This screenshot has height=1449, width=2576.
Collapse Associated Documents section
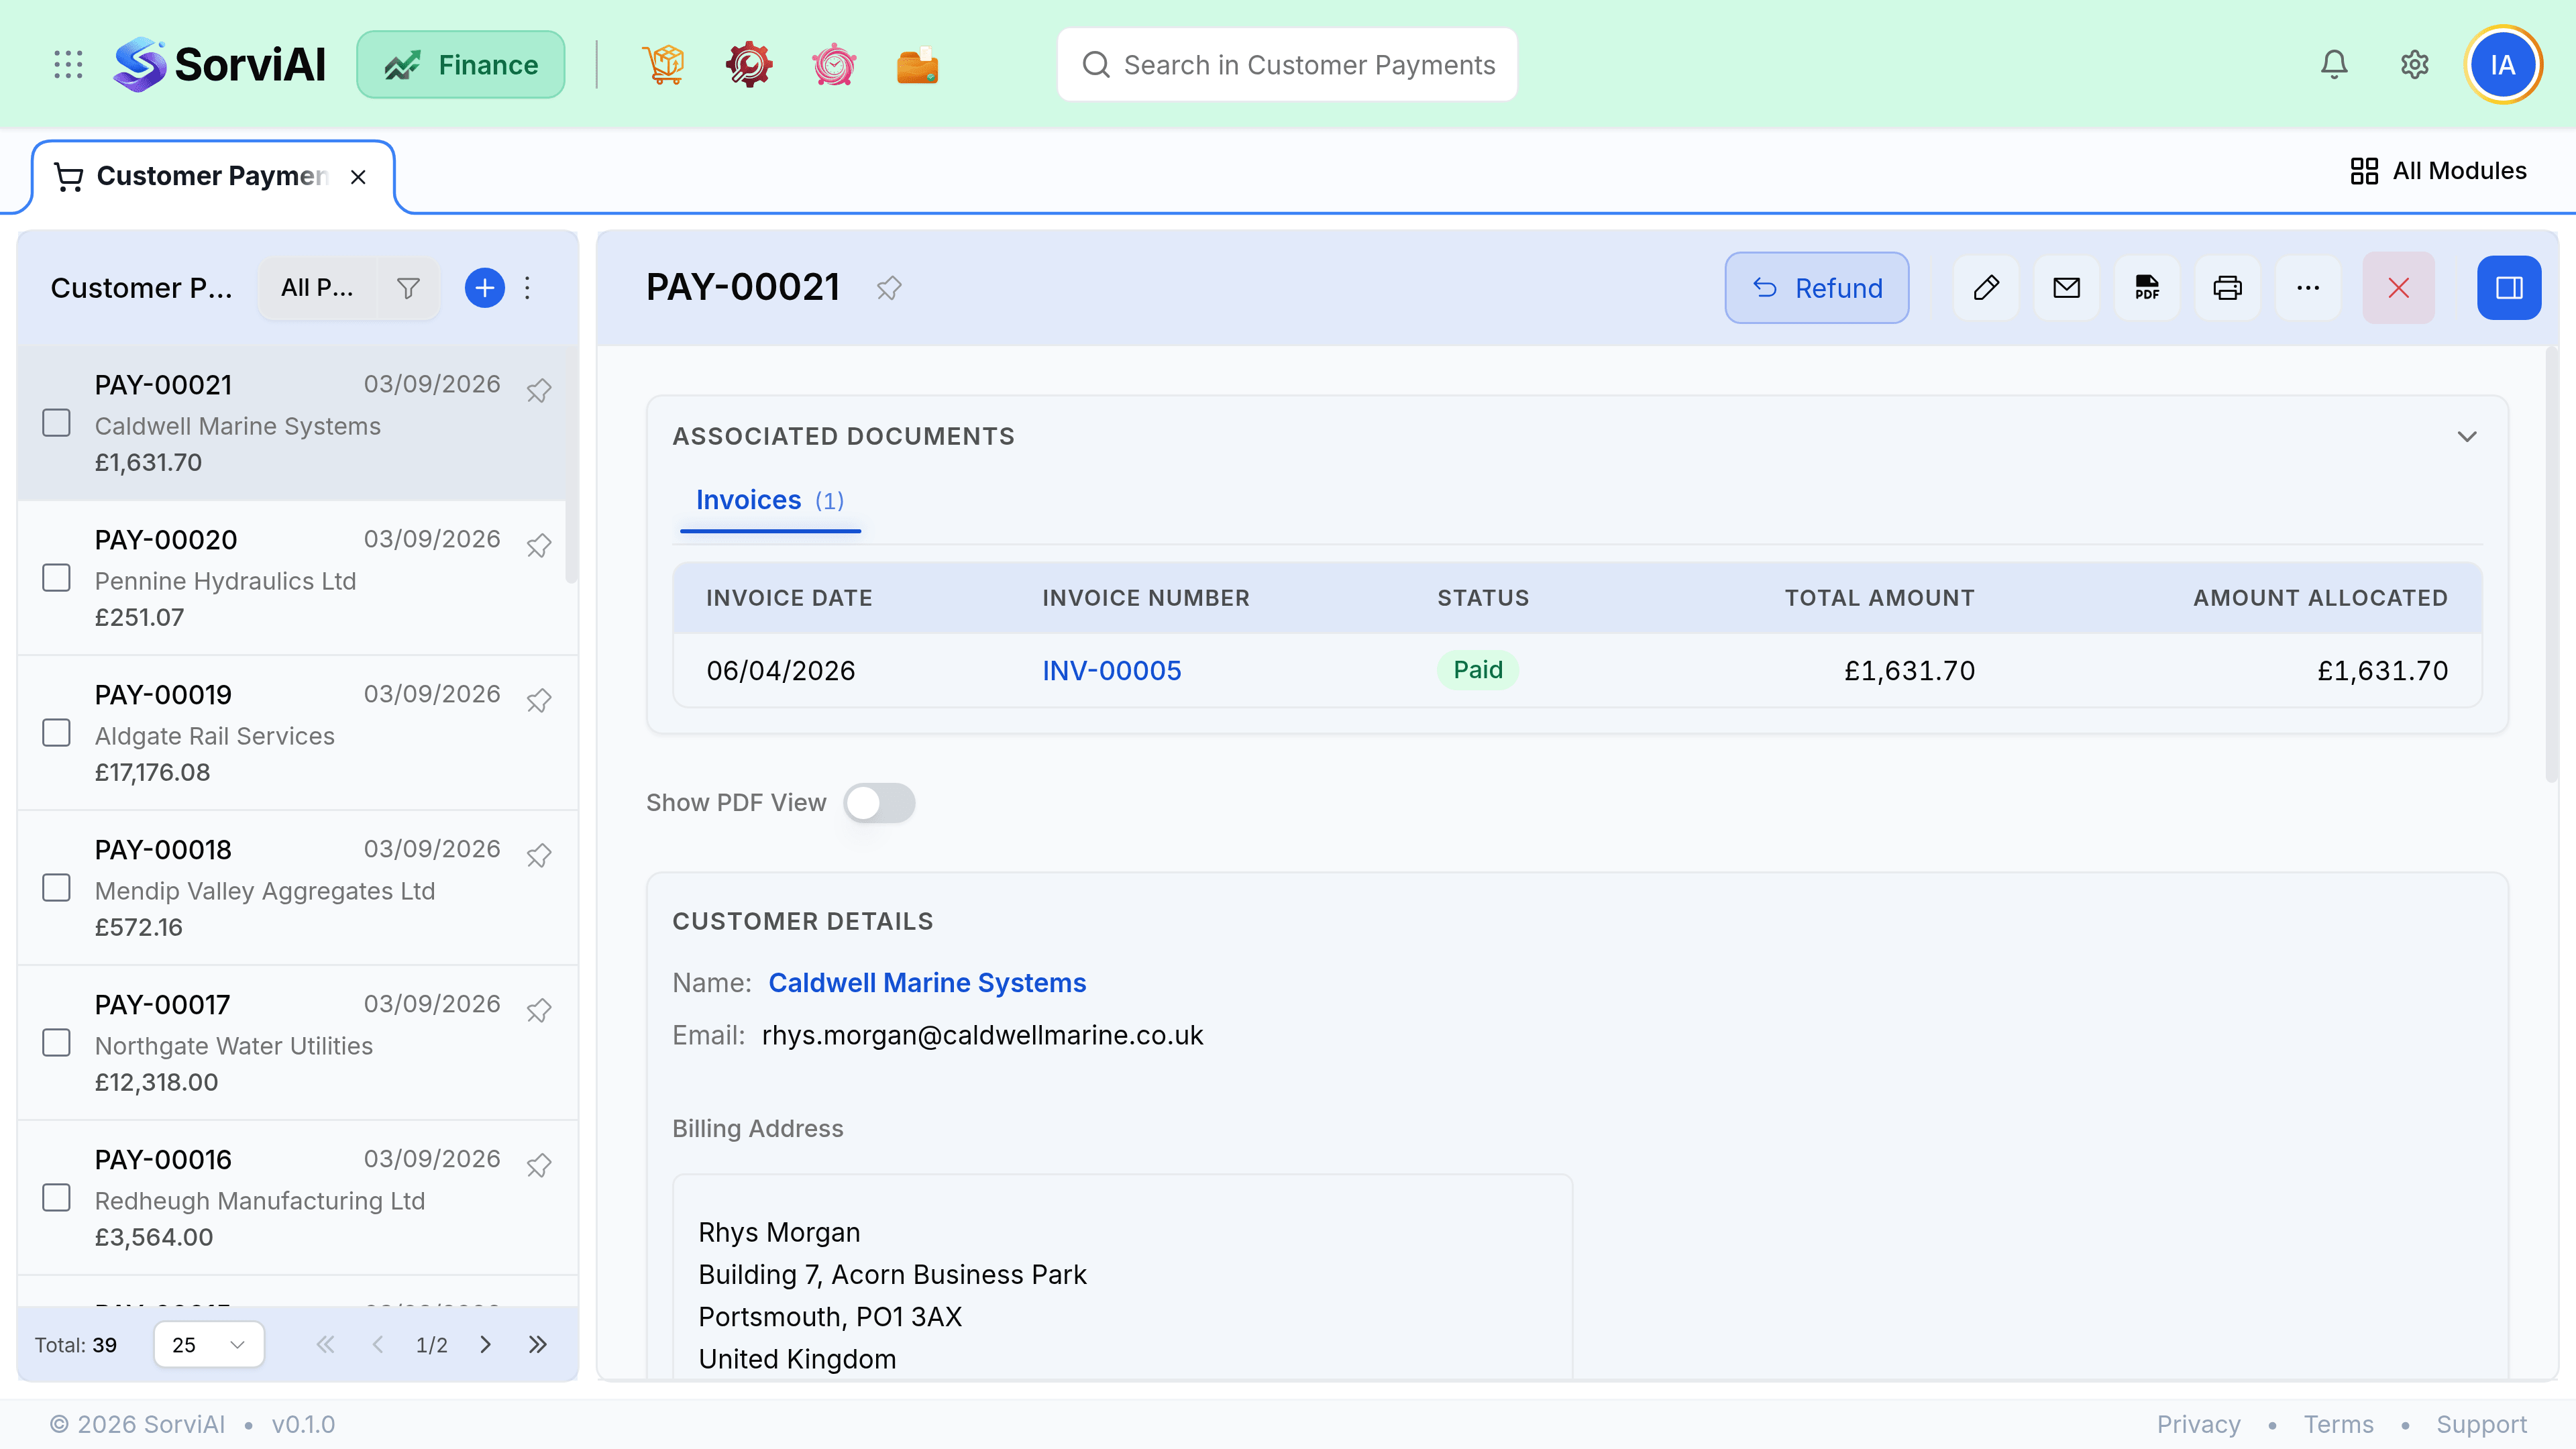[x=2467, y=437]
